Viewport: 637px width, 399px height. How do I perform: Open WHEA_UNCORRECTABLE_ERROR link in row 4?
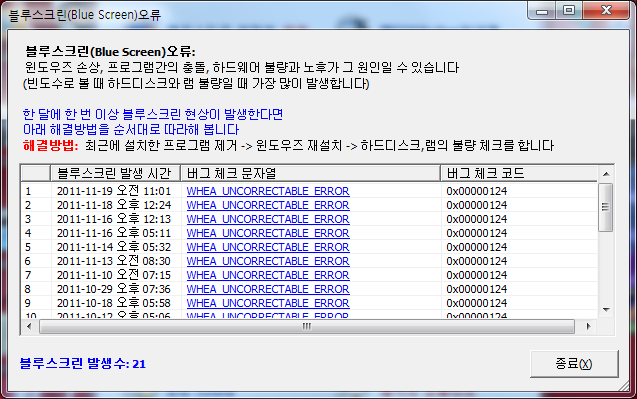[x=268, y=233]
